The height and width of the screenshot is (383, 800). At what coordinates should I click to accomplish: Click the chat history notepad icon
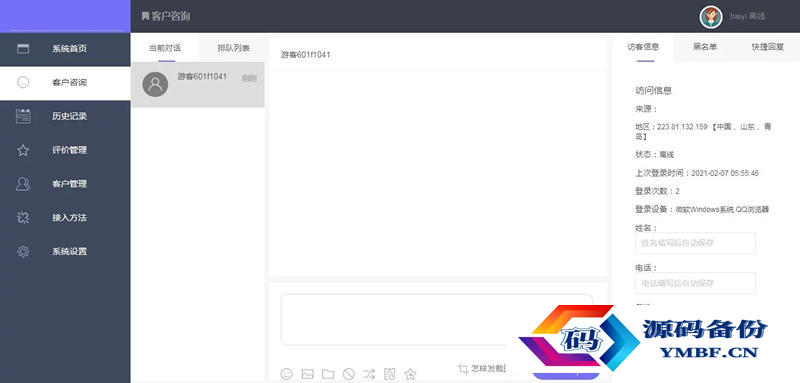tap(389, 374)
